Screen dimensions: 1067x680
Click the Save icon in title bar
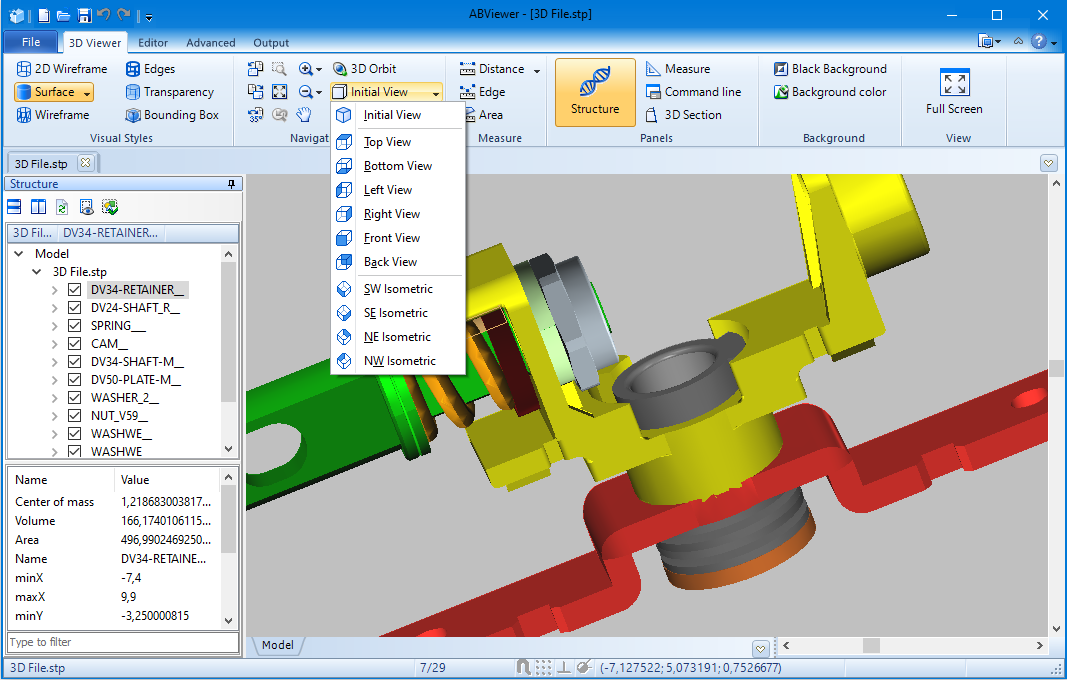coord(84,15)
